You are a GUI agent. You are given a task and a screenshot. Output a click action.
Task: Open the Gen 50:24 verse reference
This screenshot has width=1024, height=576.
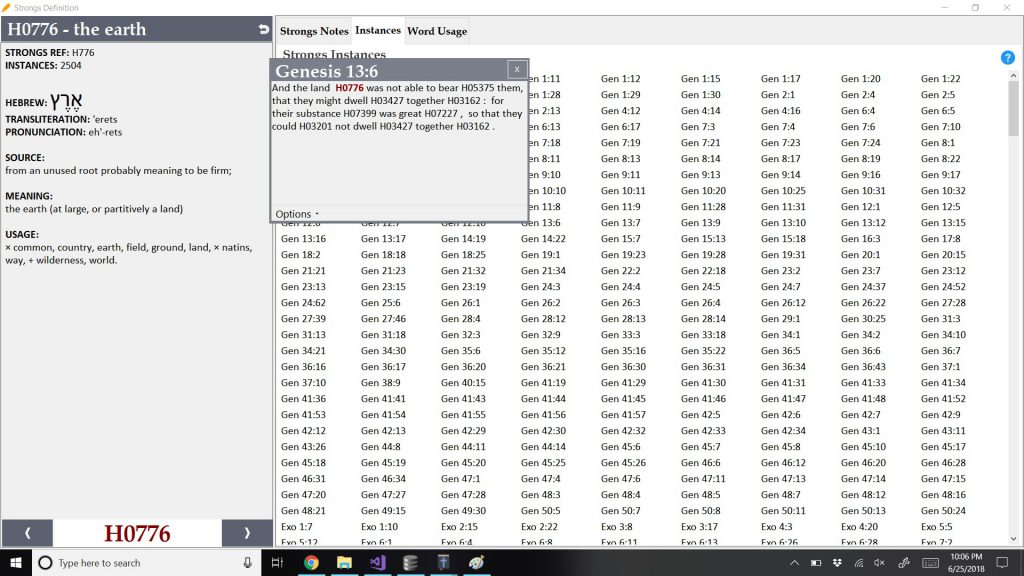click(943, 511)
